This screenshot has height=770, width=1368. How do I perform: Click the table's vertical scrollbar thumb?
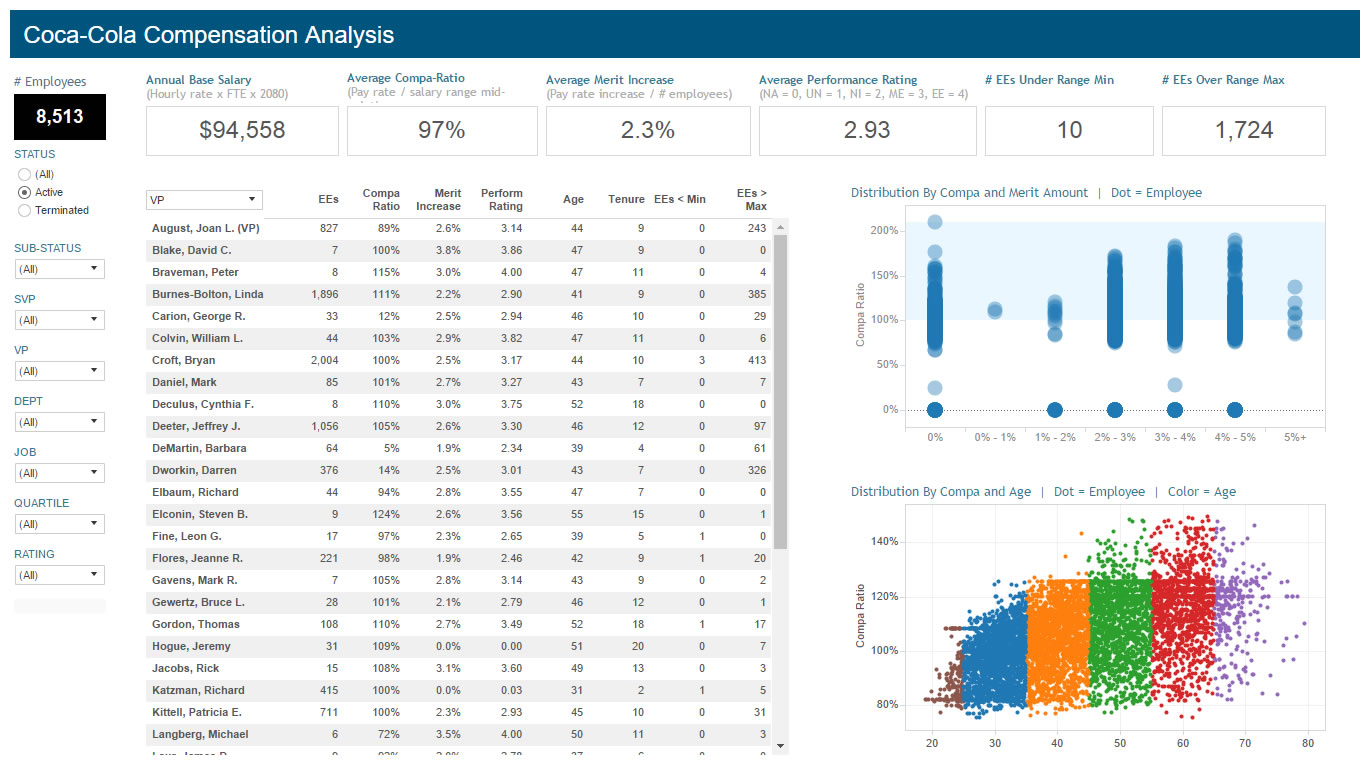(781, 392)
